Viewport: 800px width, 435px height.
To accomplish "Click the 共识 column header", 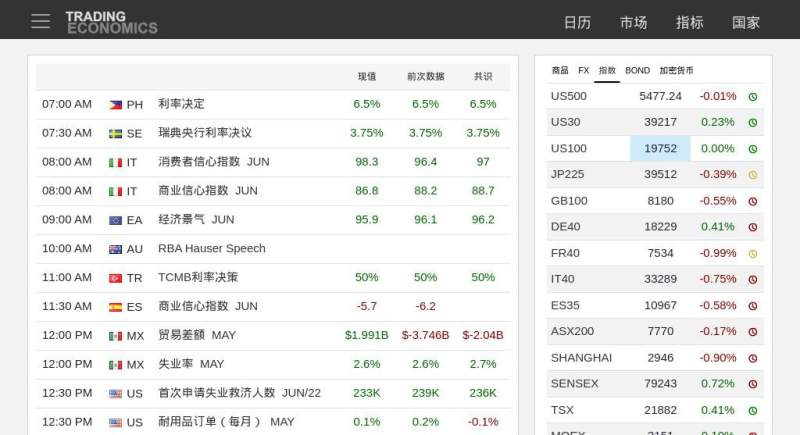I will [483, 76].
